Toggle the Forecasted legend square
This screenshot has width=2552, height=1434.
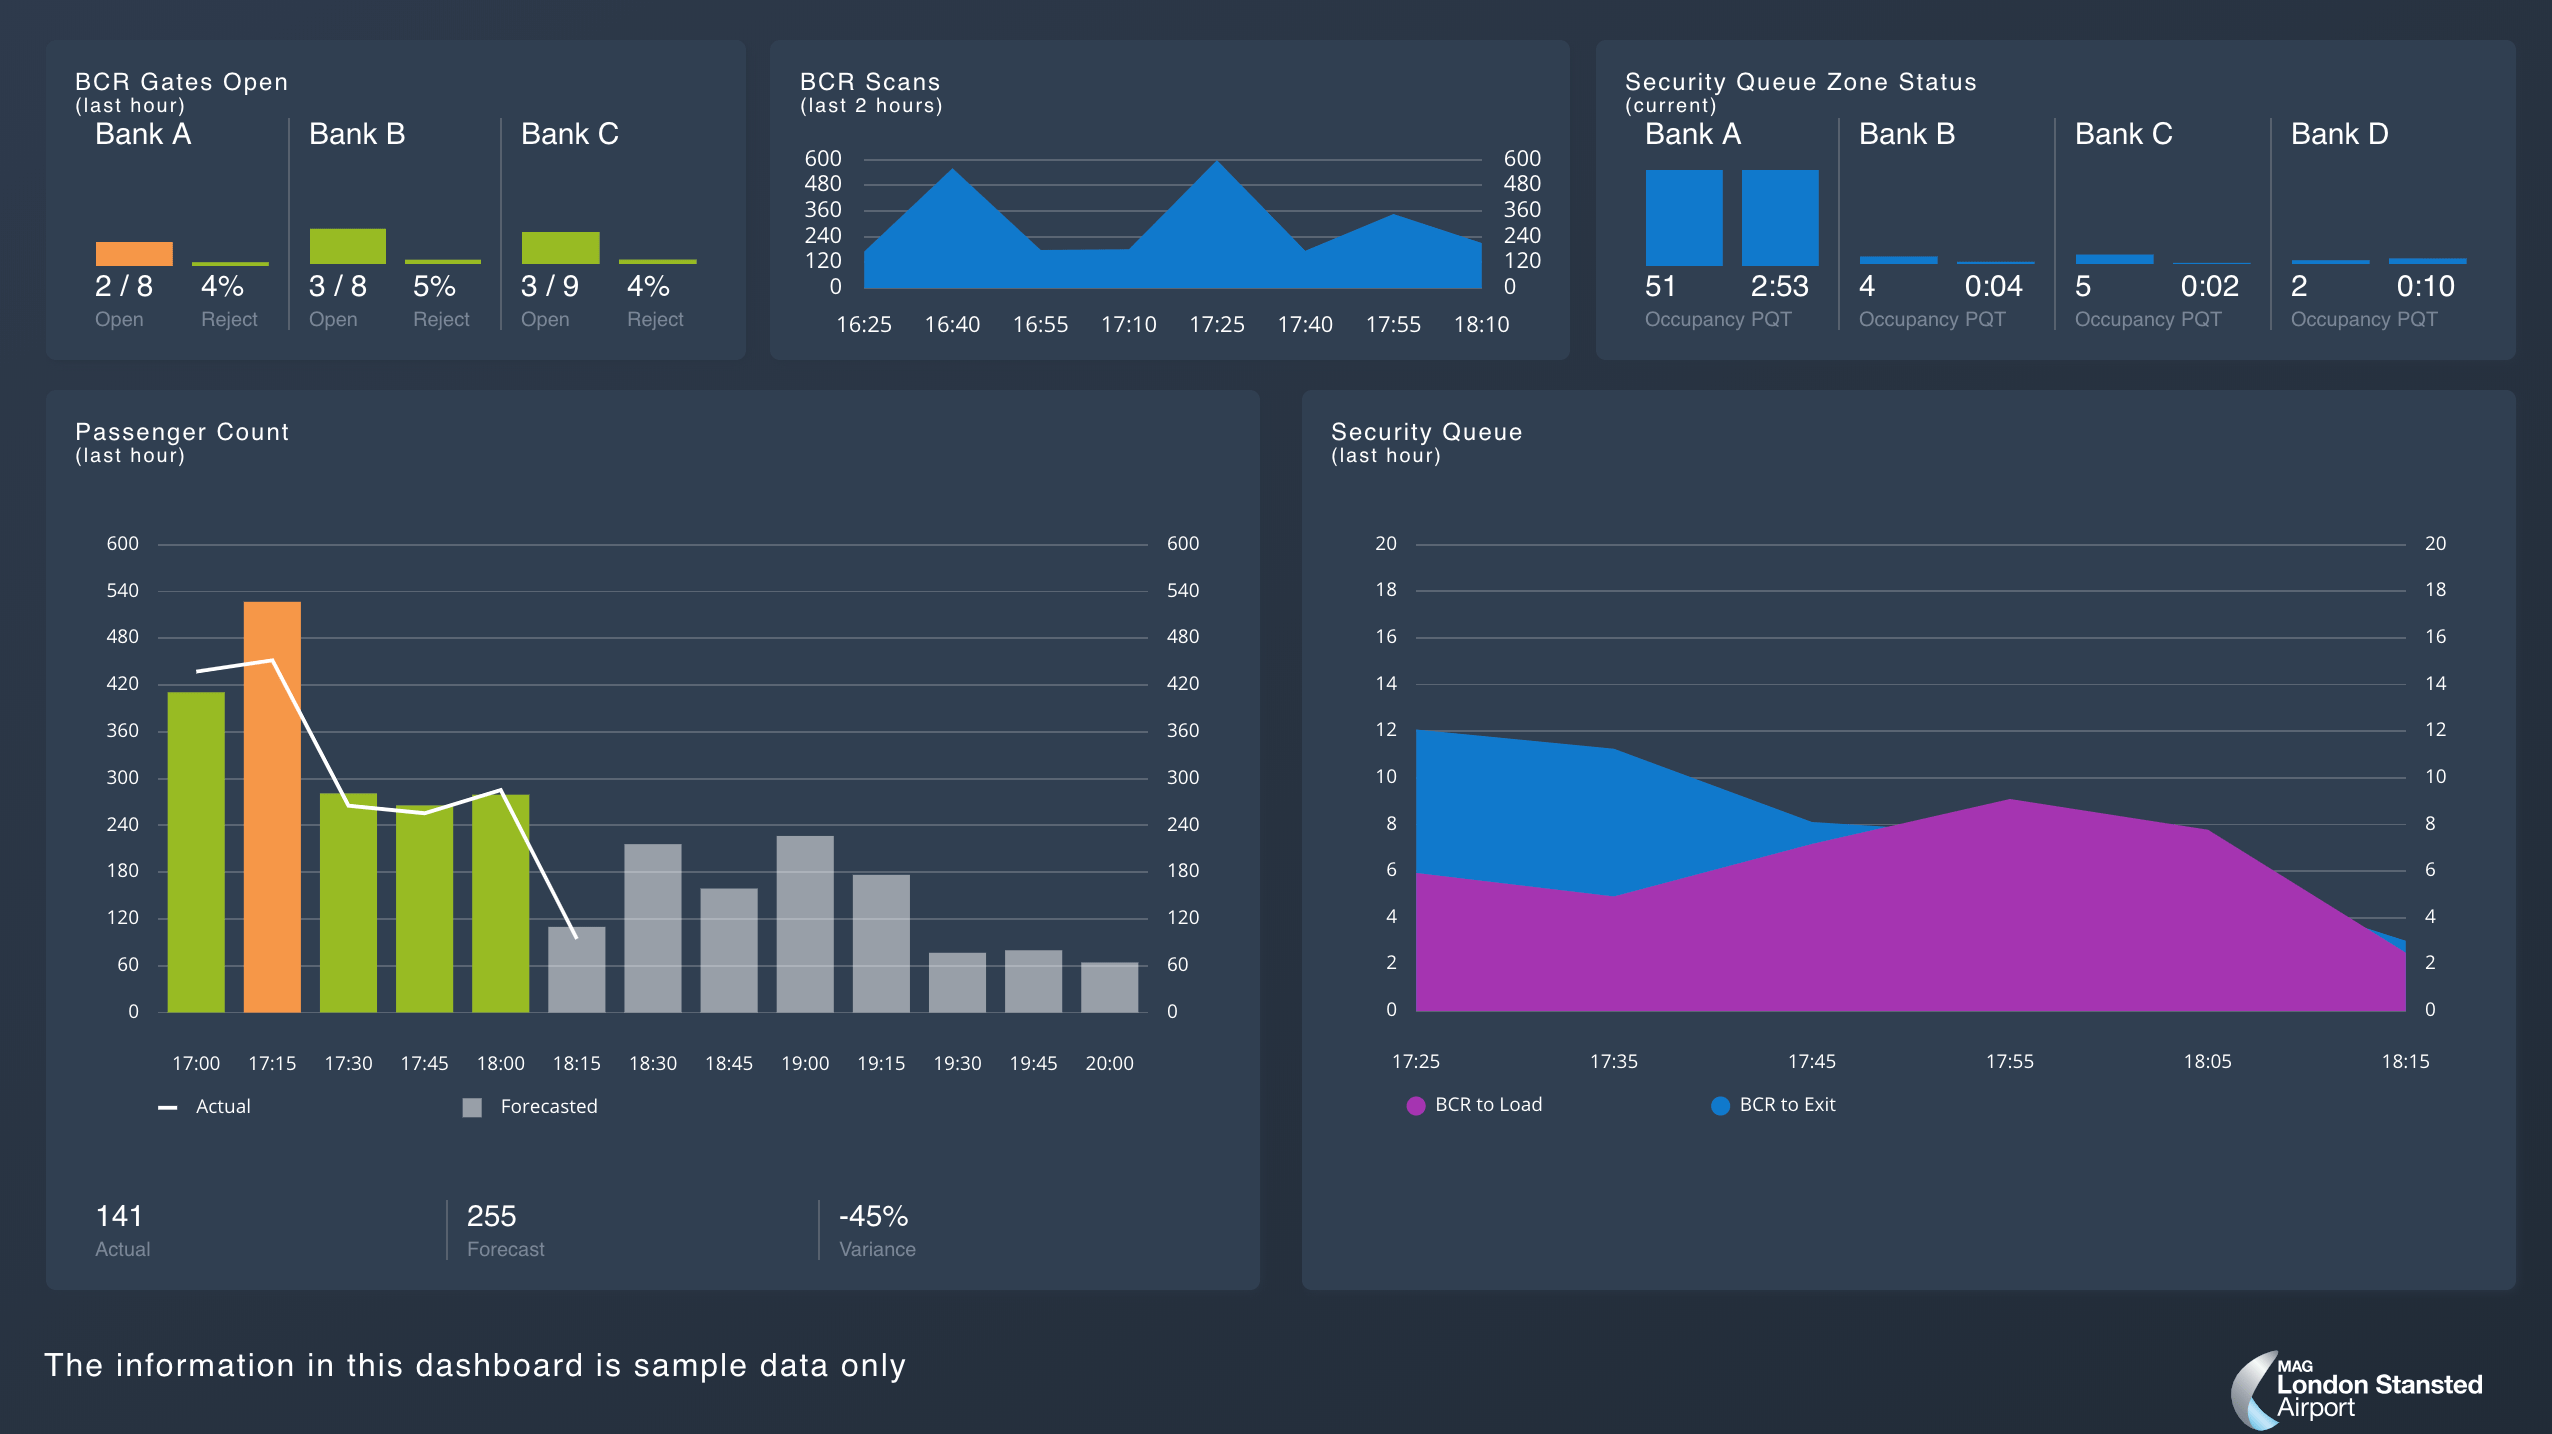(472, 1107)
